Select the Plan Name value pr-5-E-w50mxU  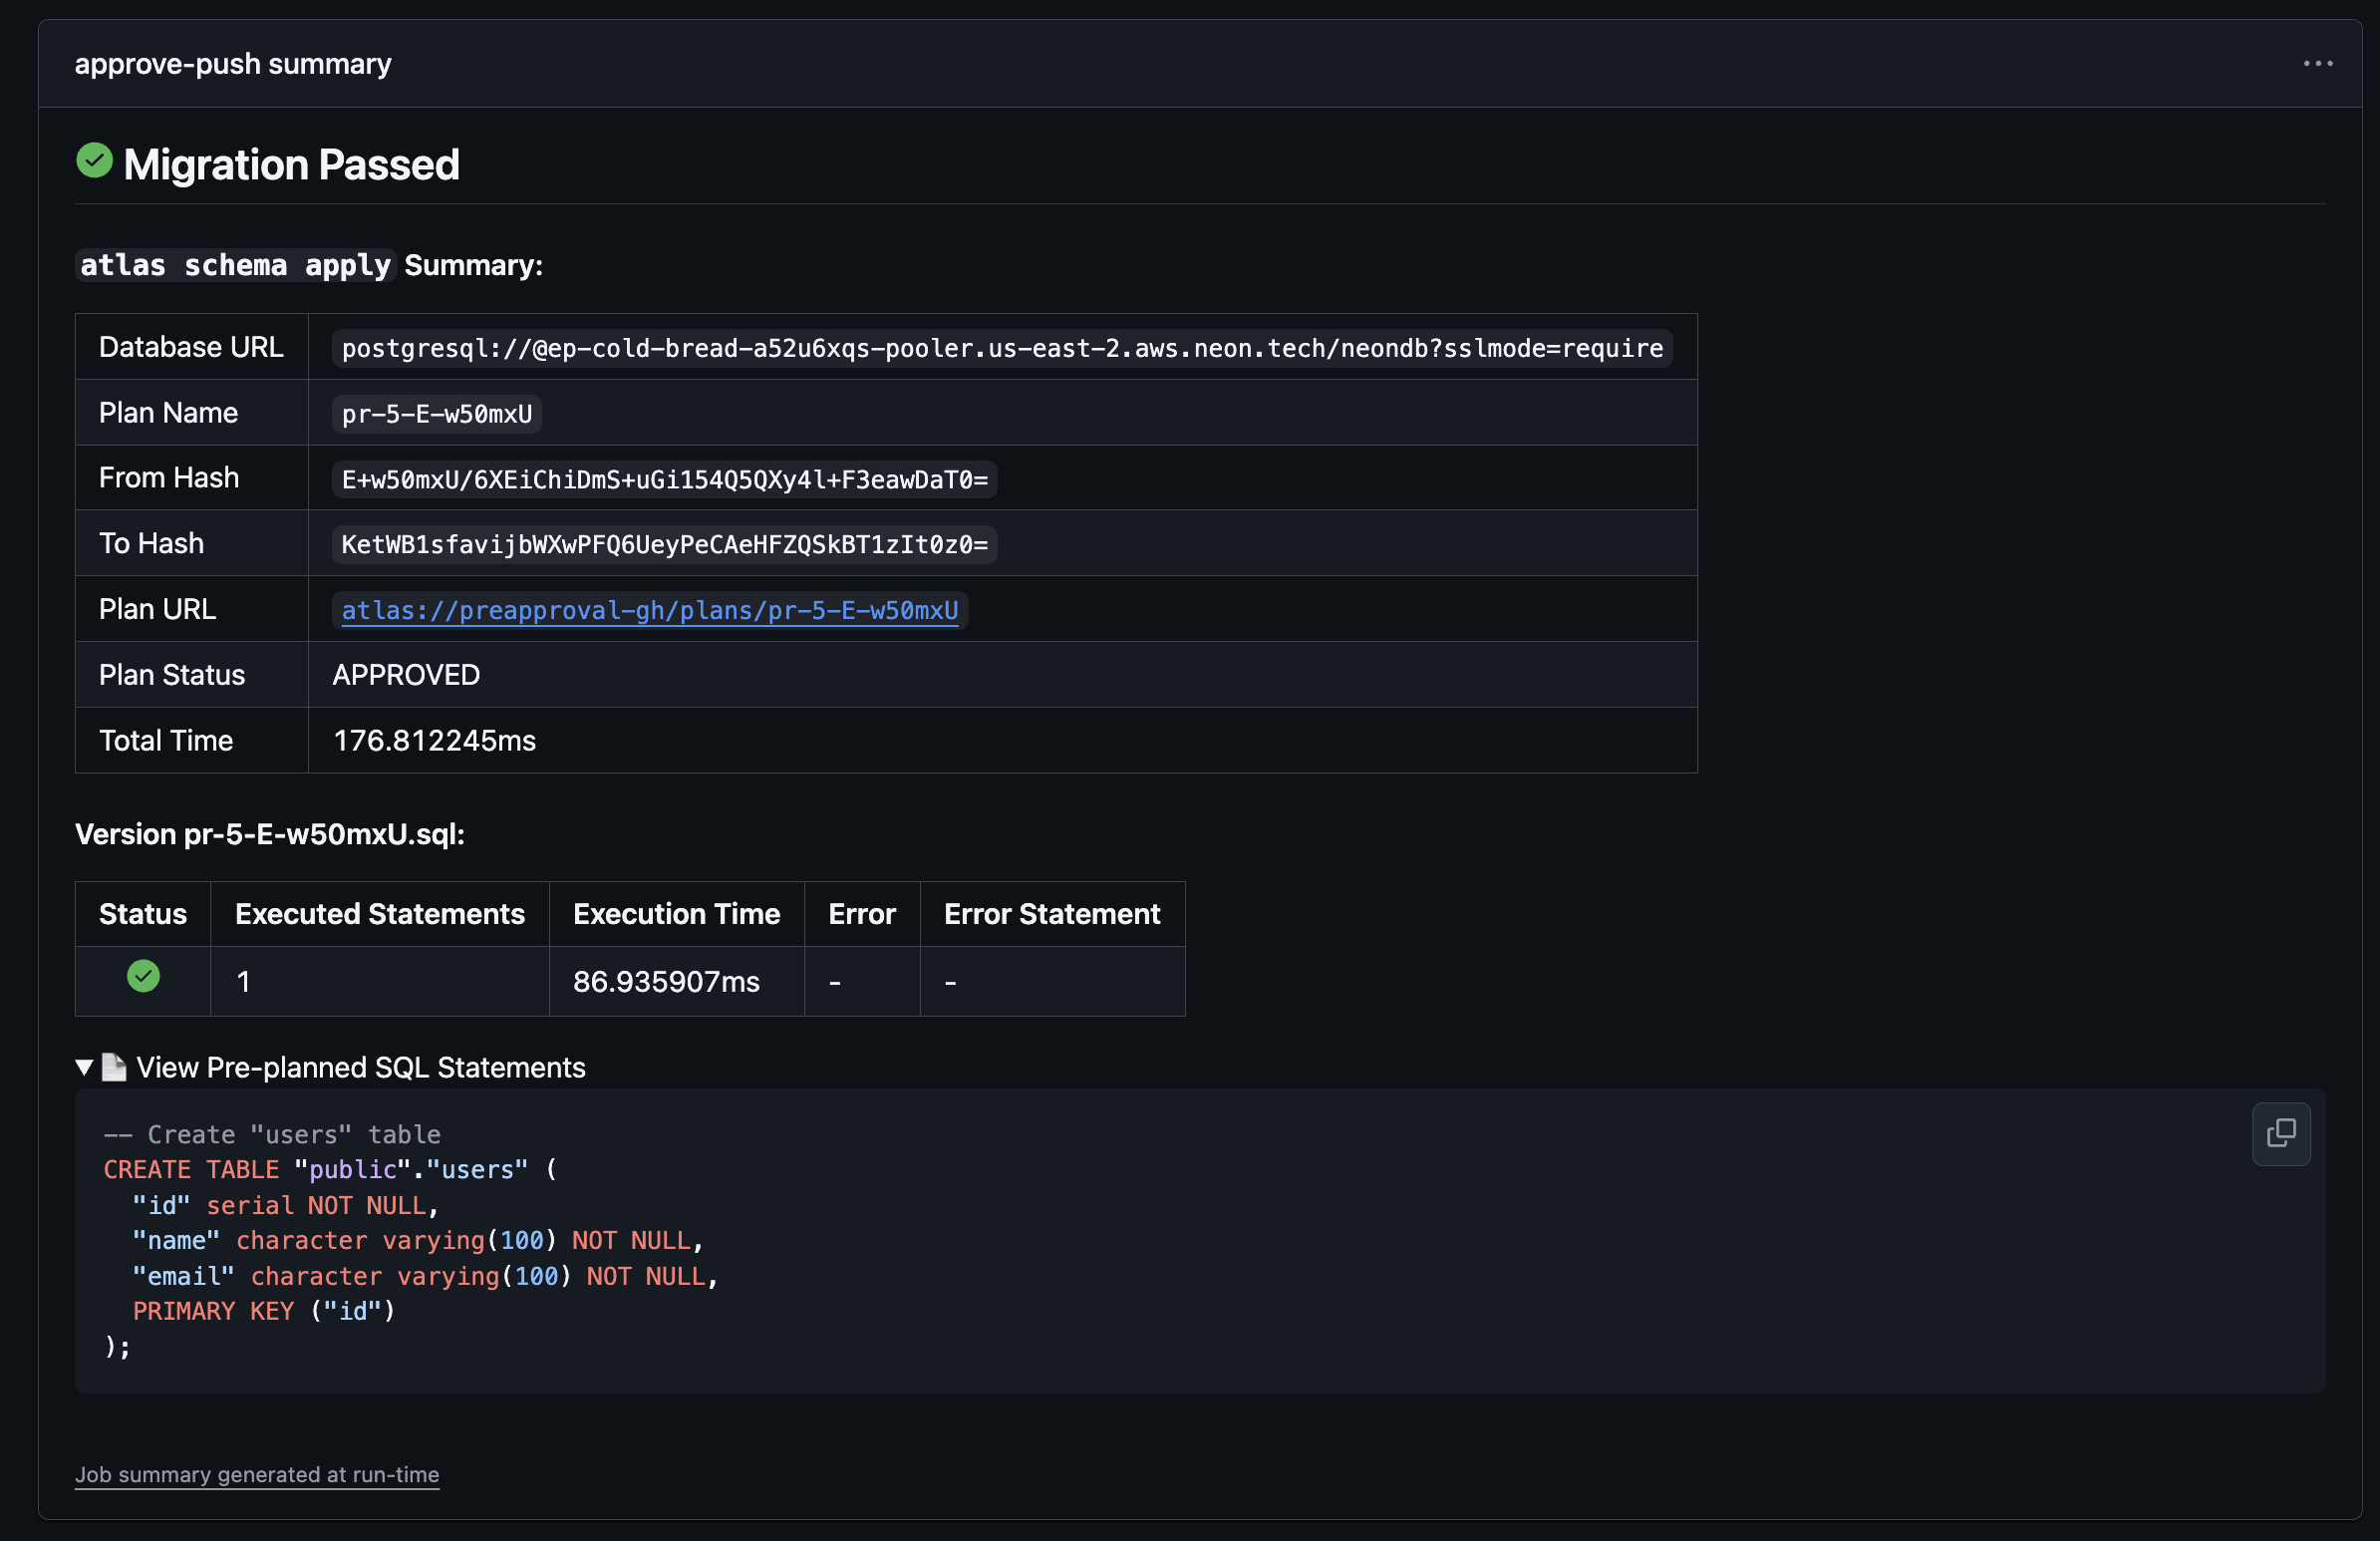pos(435,413)
